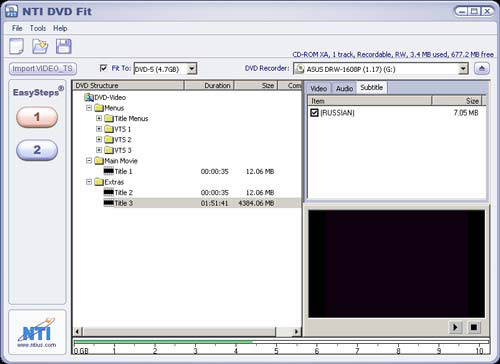The width and height of the screenshot is (500, 364).
Task: Collapse the Extras node
Action: point(89,182)
